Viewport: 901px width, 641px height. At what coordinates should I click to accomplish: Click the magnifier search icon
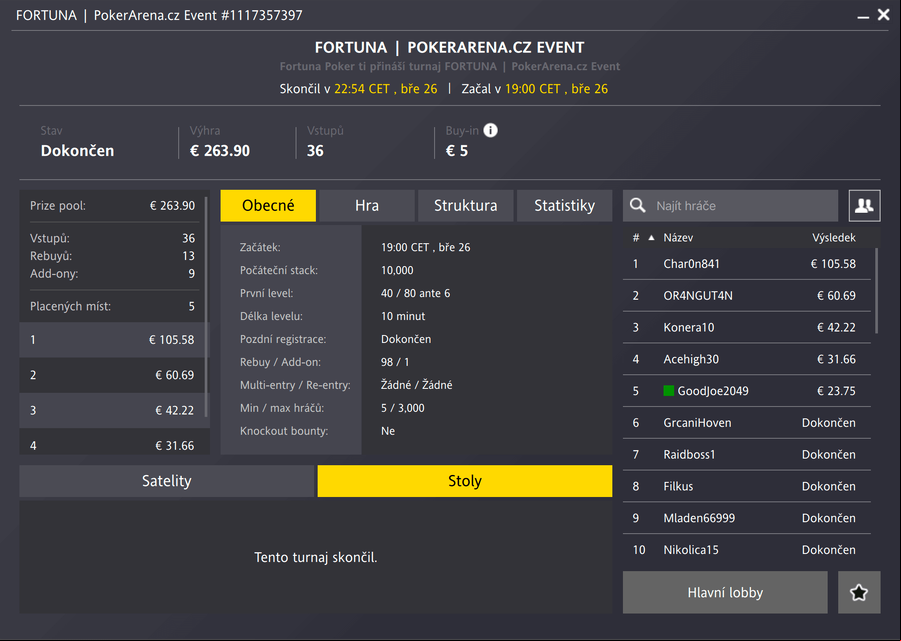(637, 206)
